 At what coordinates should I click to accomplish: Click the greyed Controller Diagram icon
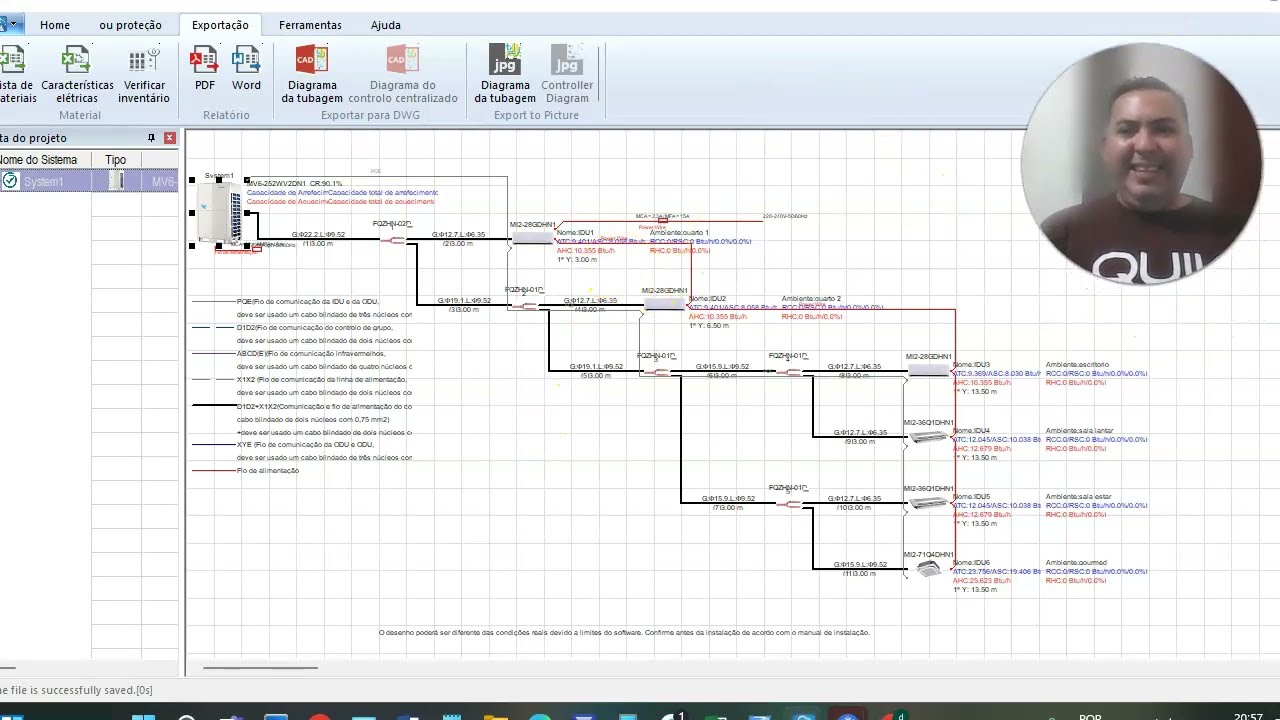pos(567,73)
